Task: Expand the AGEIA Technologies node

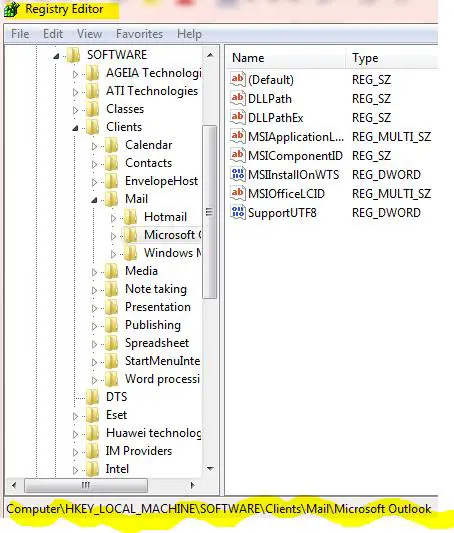Action: (75, 74)
